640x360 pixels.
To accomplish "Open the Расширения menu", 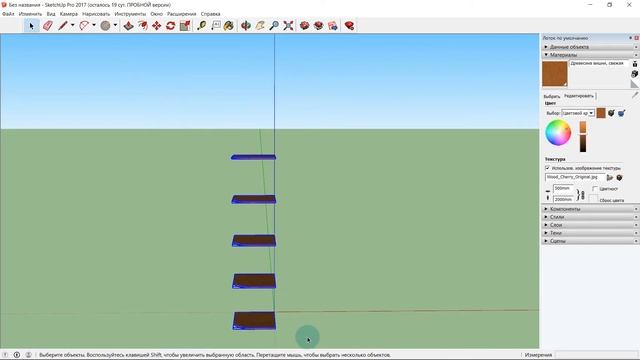I will point(182,14).
